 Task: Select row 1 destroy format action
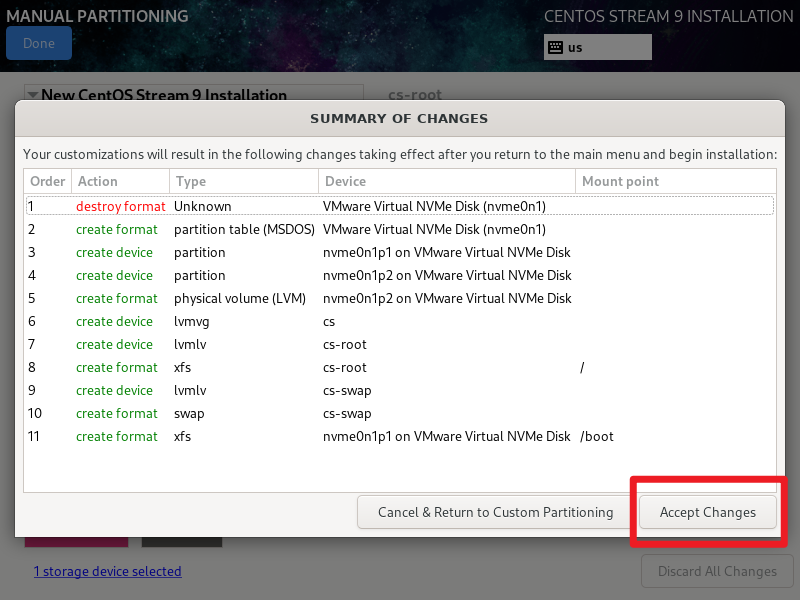tap(400, 206)
